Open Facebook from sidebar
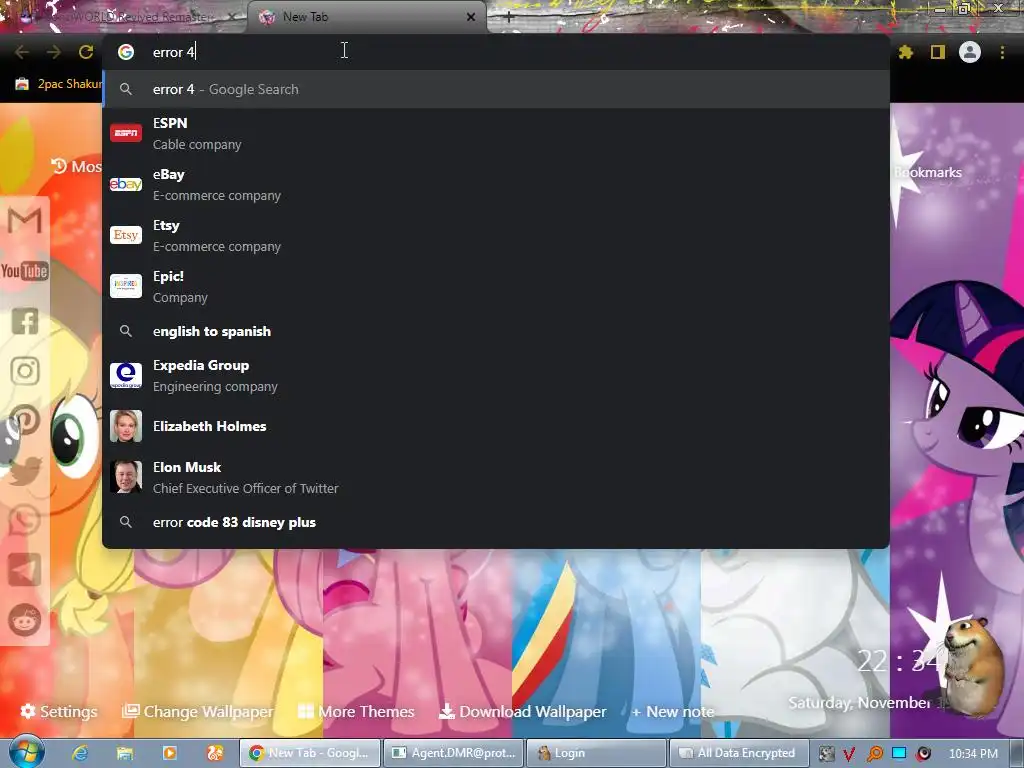1024x768 pixels. click(25, 321)
